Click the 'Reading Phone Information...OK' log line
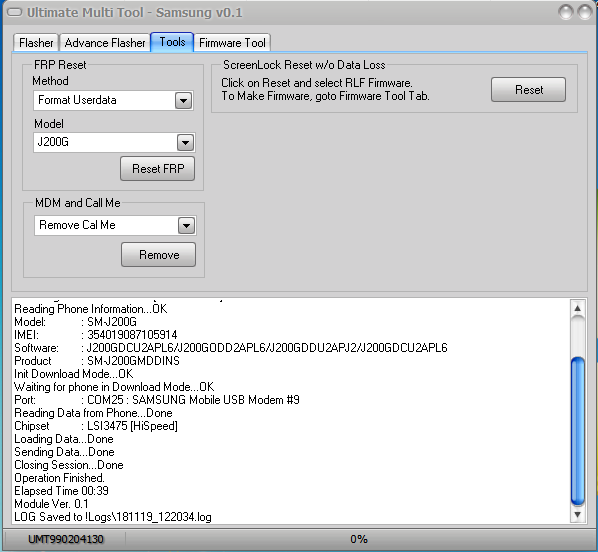 pyautogui.click(x=91, y=309)
